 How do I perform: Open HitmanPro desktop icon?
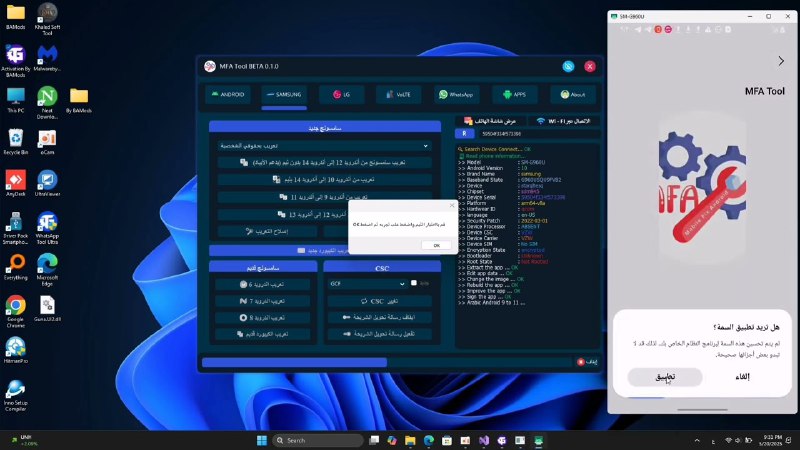coord(16,351)
